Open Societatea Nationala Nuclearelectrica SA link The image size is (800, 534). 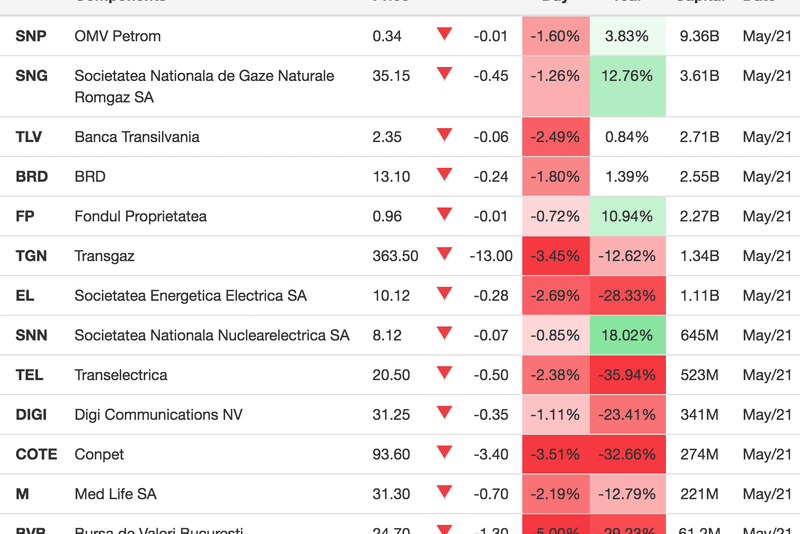[212, 335]
